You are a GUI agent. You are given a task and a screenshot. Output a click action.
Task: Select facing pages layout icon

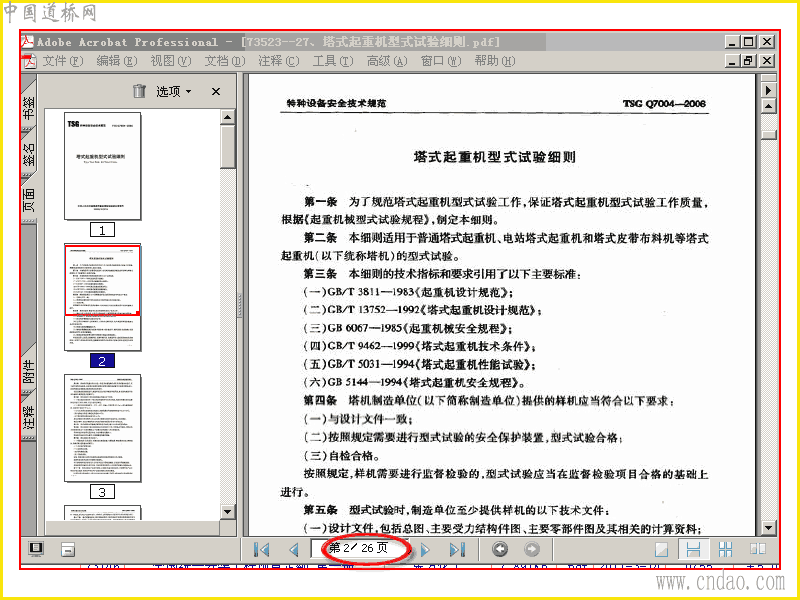[758, 549]
